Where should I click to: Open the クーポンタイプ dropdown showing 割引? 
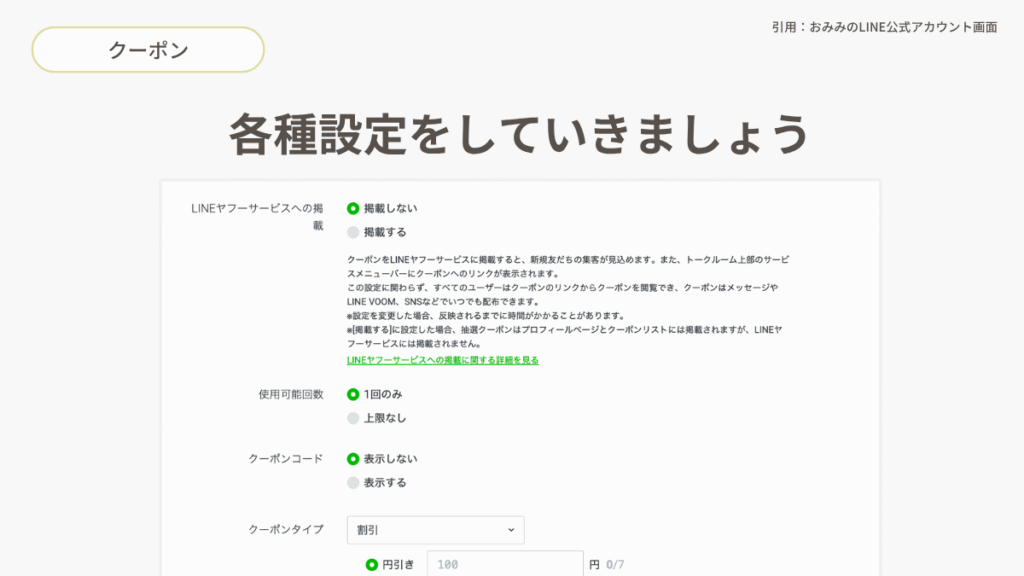pyautogui.click(x=434, y=529)
